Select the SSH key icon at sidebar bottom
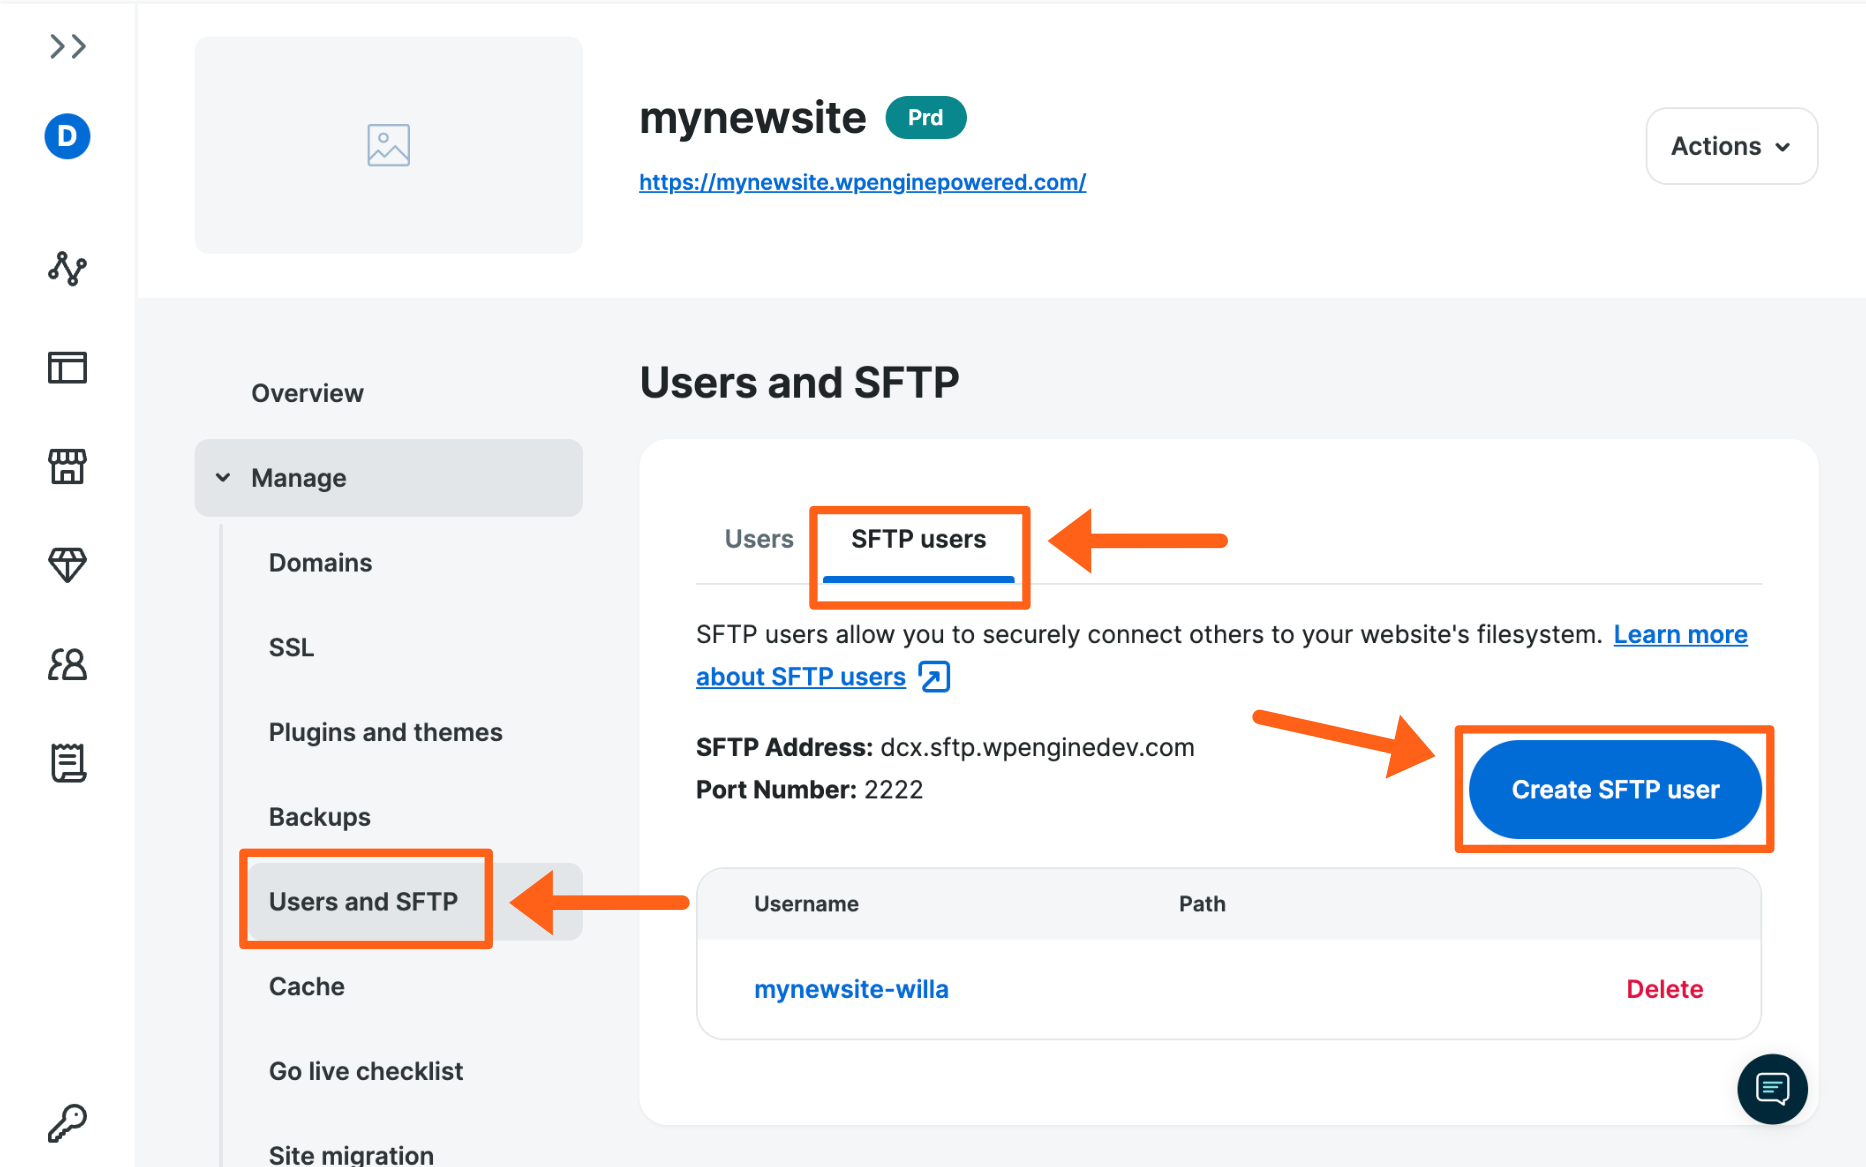Viewport: 1866px width, 1167px height. [x=66, y=1122]
